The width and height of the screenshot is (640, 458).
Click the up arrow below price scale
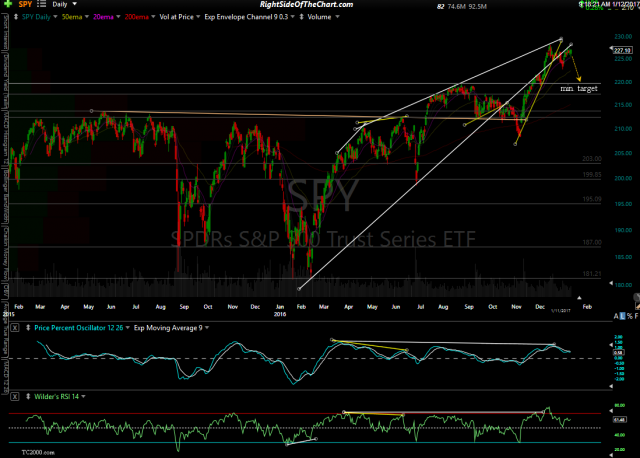coord(579,298)
